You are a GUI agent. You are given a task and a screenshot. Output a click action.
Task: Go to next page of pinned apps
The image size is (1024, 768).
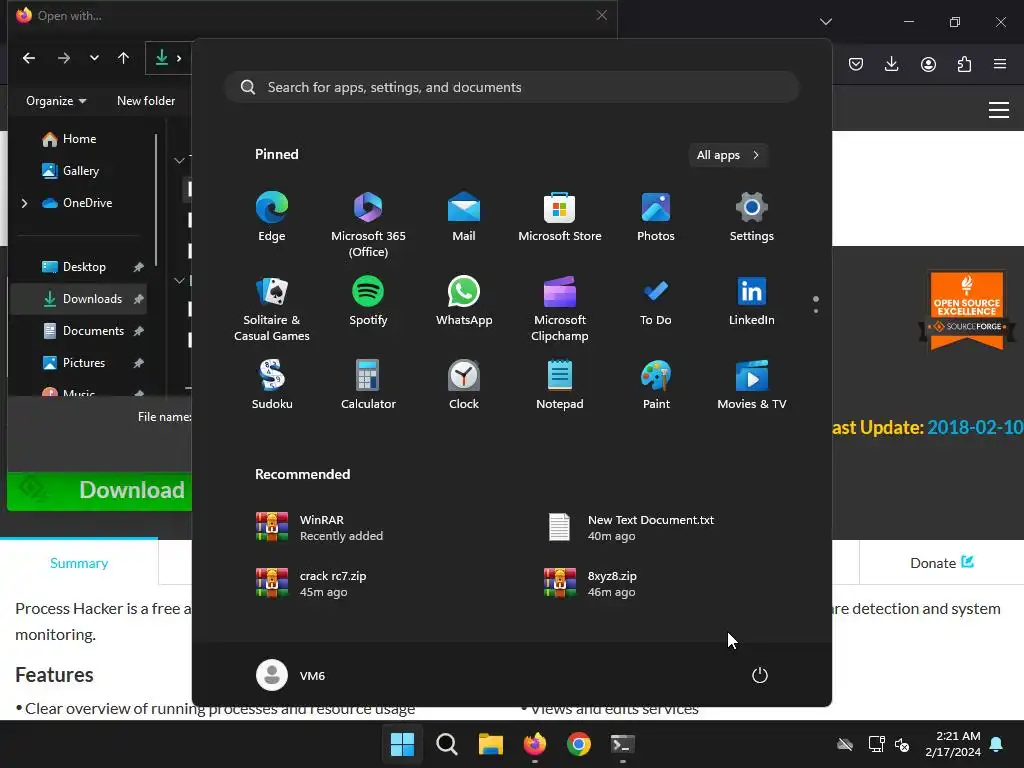tap(816, 311)
